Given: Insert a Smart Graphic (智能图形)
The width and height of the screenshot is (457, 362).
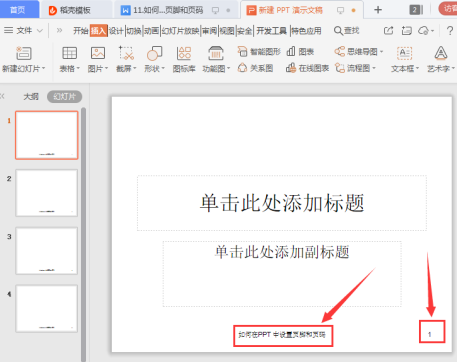Looking at the screenshot, I should click(259, 52).
